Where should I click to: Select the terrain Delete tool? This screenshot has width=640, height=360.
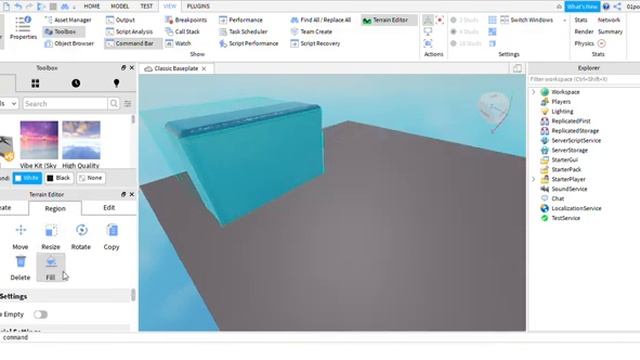(20, 267)
